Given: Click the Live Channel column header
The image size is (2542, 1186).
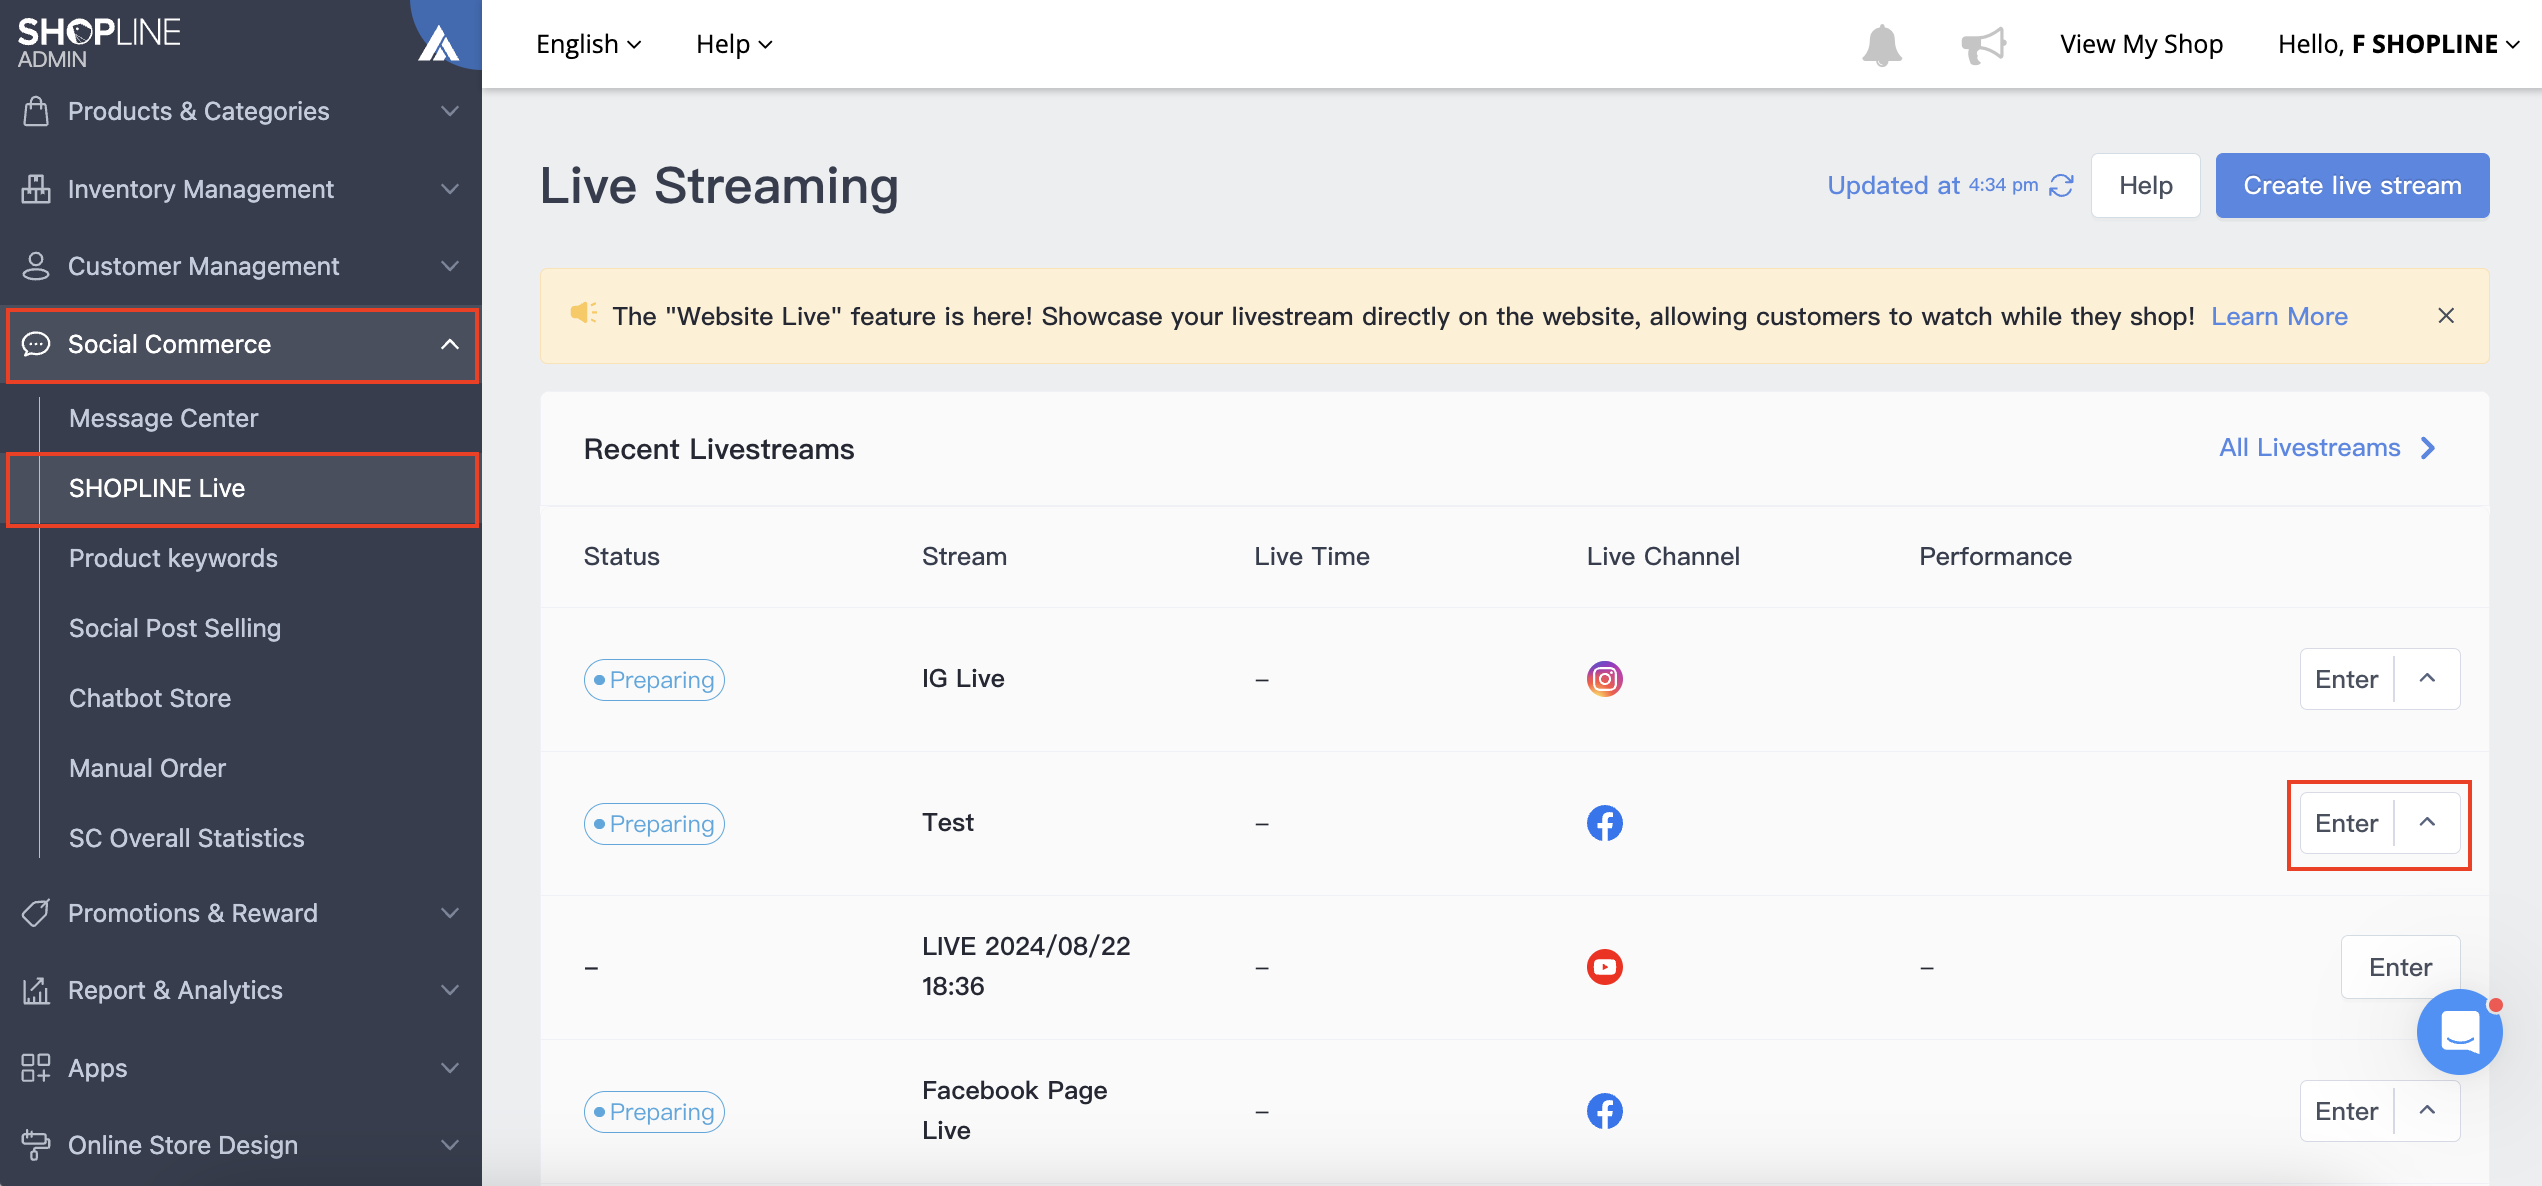Looking at the screenshot, I should (1663, 556).
